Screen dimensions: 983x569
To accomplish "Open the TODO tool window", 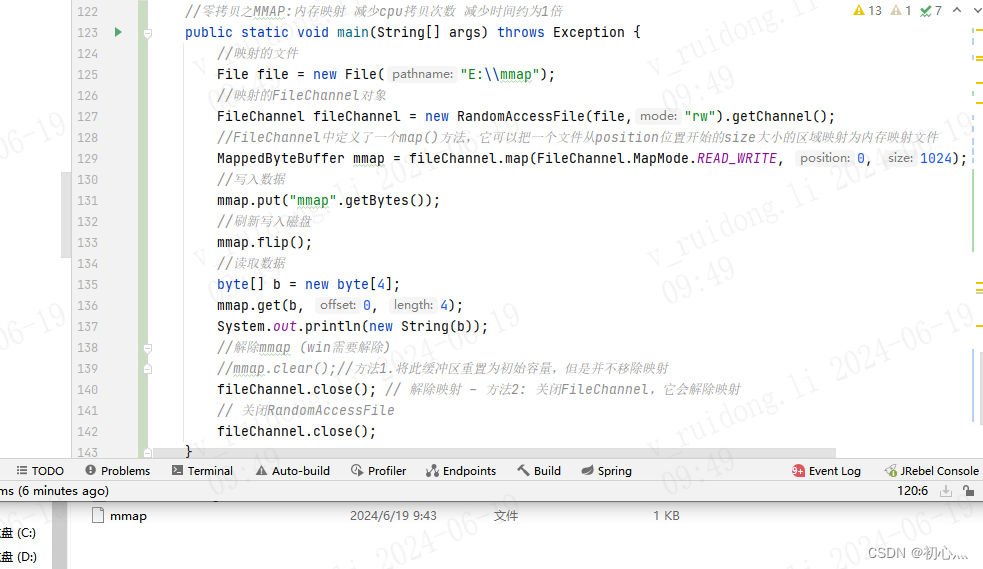I will pyautogui.click(x=40, y=471).
